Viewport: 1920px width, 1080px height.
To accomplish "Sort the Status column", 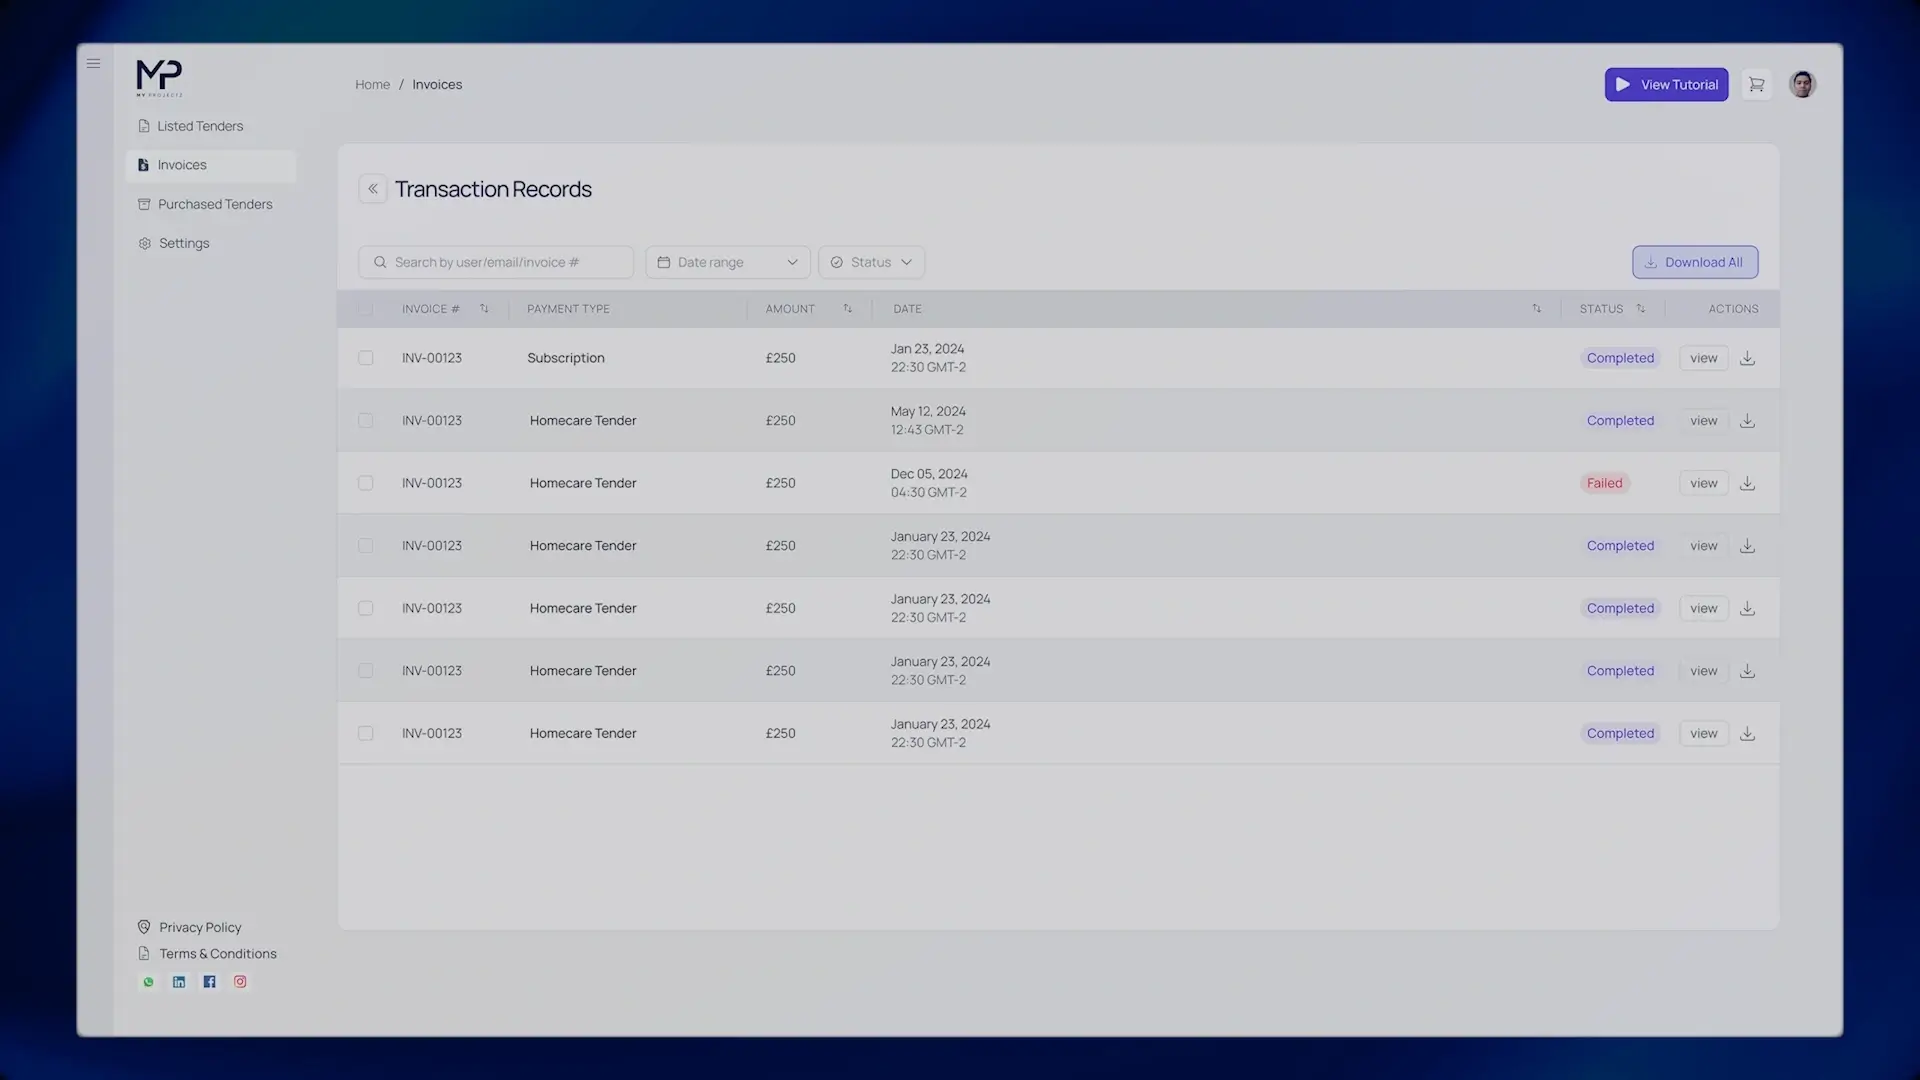I will click(x=1640, y=309).
